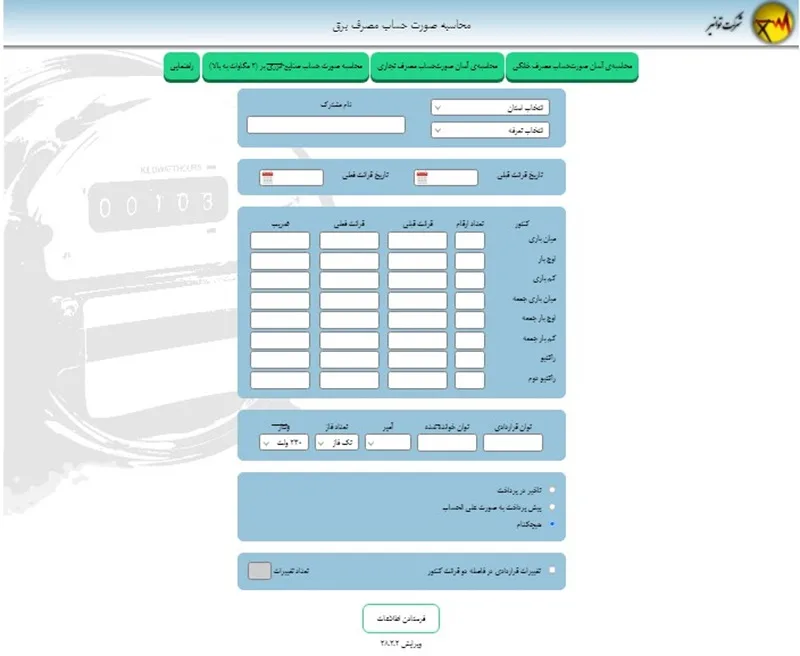Open the 'انتخاب استان' province dropdown

pos(490,108)
